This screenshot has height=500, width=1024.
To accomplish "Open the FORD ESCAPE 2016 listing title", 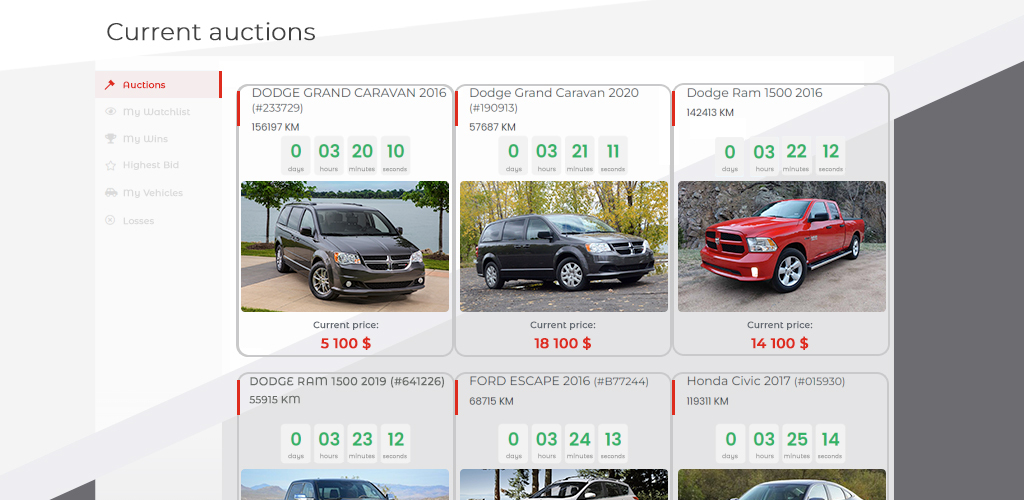I will pyautogui.click(x=559, y=381).
